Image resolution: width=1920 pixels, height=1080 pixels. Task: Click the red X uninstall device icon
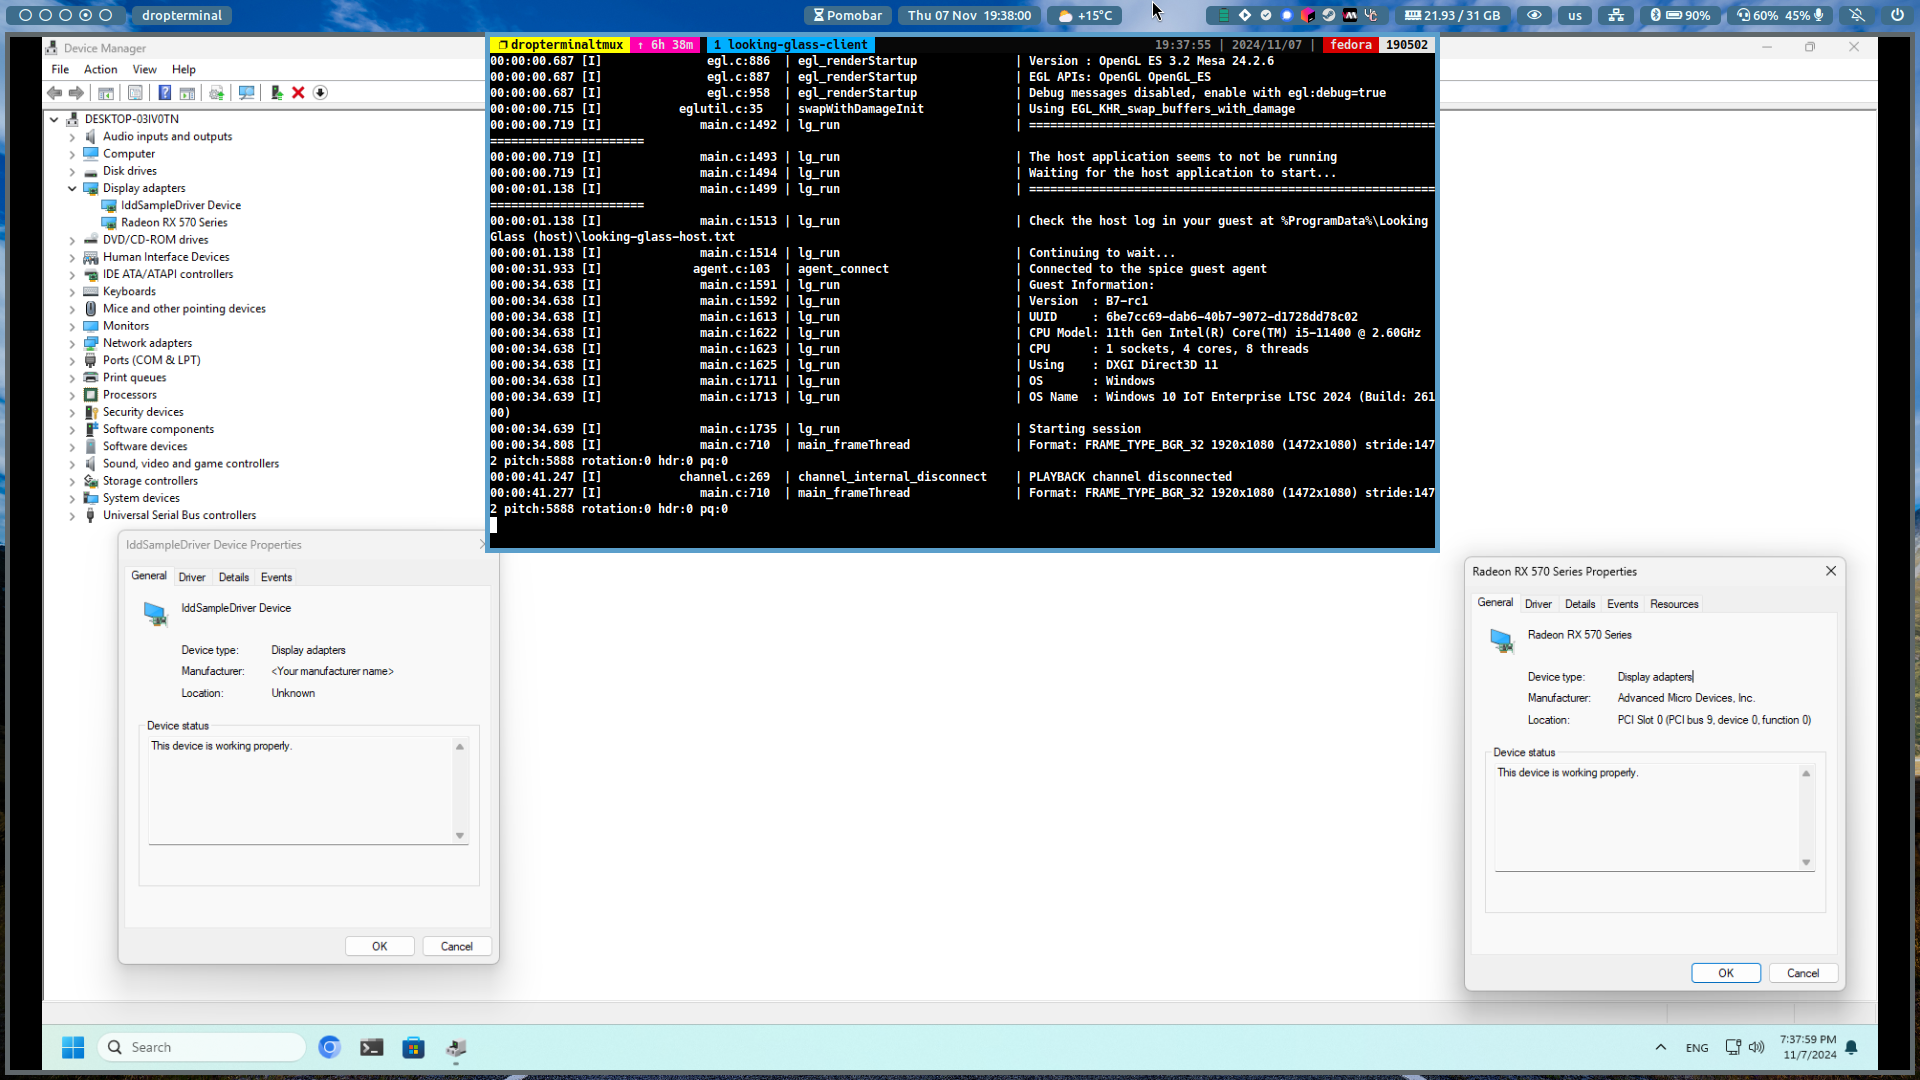point(298,93)
